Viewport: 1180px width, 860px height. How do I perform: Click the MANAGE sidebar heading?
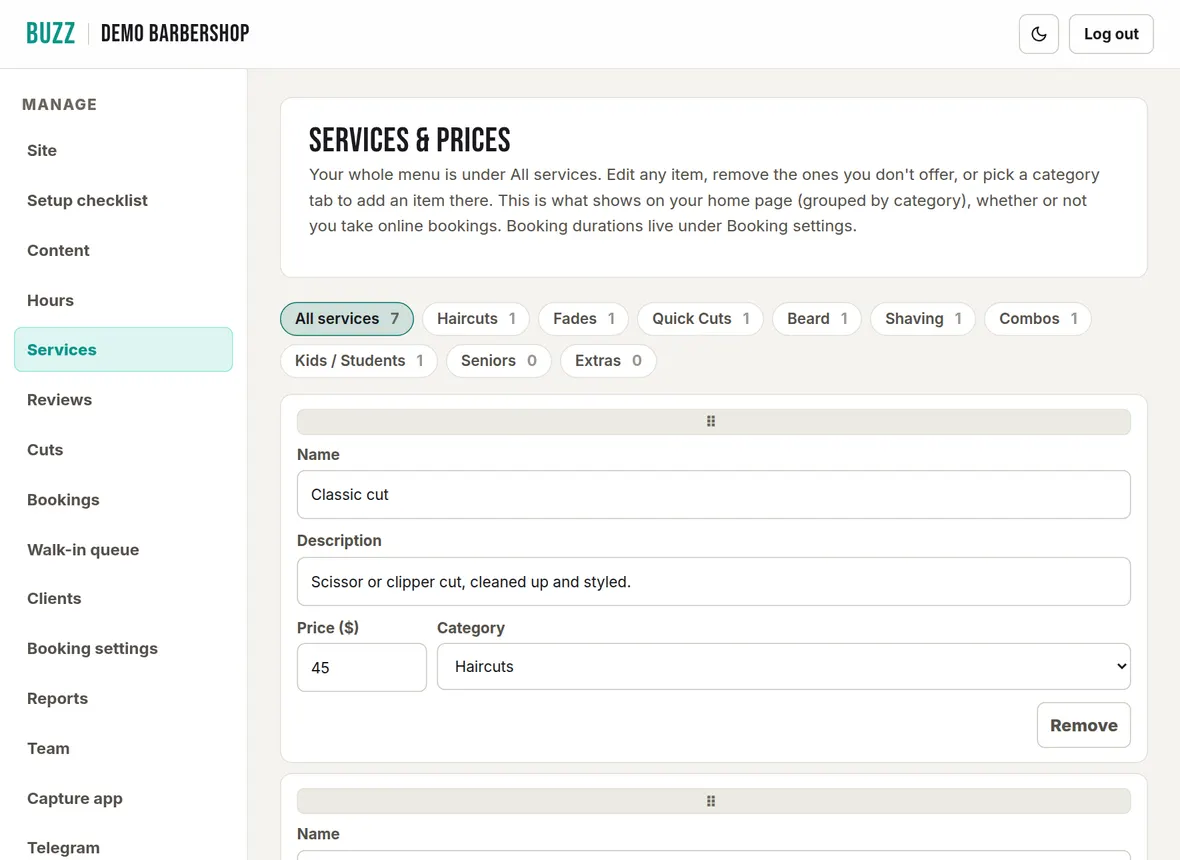(x=59, y=105)
